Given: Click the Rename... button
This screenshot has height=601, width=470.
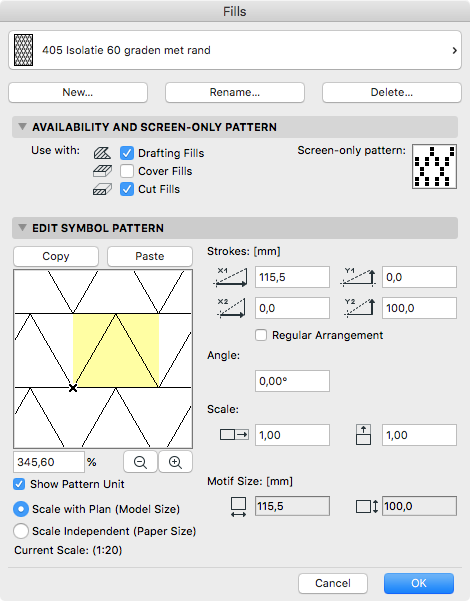Looking at the screenshot, I should click(x=235, y=92).
